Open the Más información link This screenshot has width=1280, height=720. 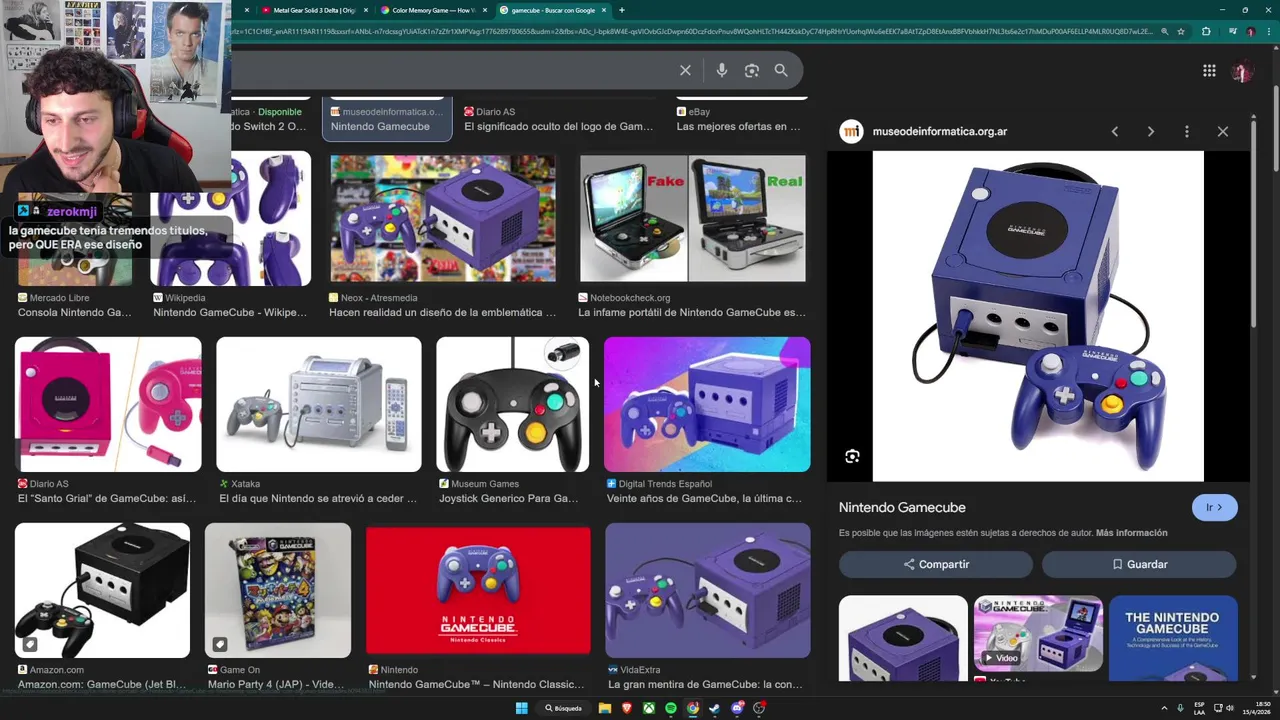tap(1131, 533)
